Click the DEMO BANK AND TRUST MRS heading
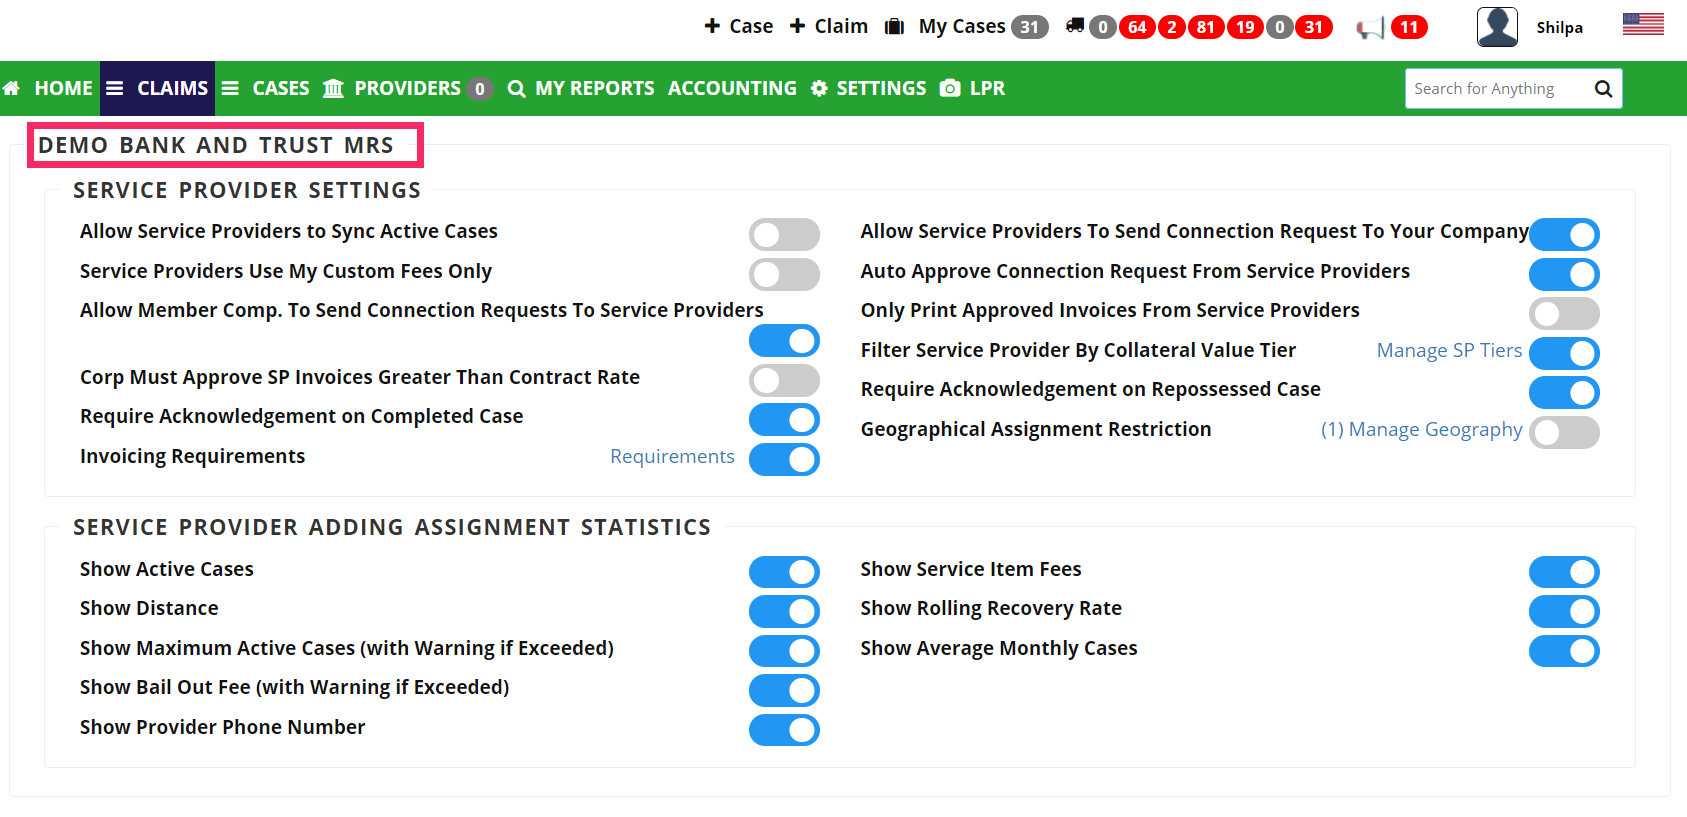Screen dimensions: 1687x817 click(216, 146)
